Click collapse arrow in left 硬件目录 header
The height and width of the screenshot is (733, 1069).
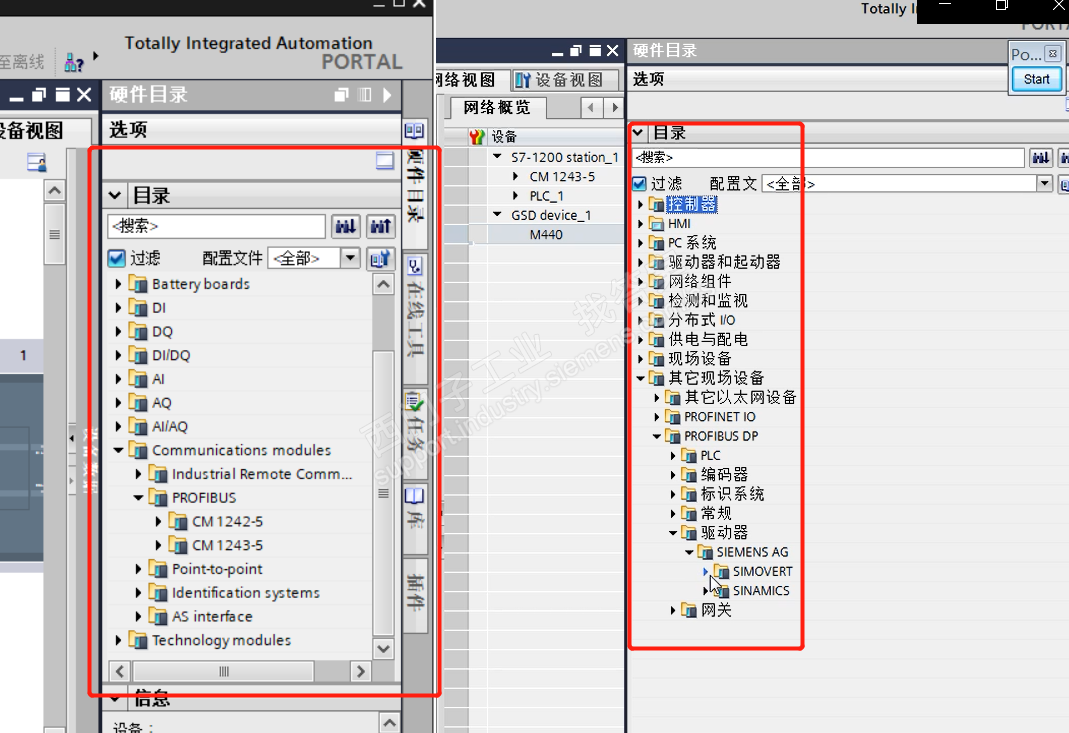coord(387,95)
